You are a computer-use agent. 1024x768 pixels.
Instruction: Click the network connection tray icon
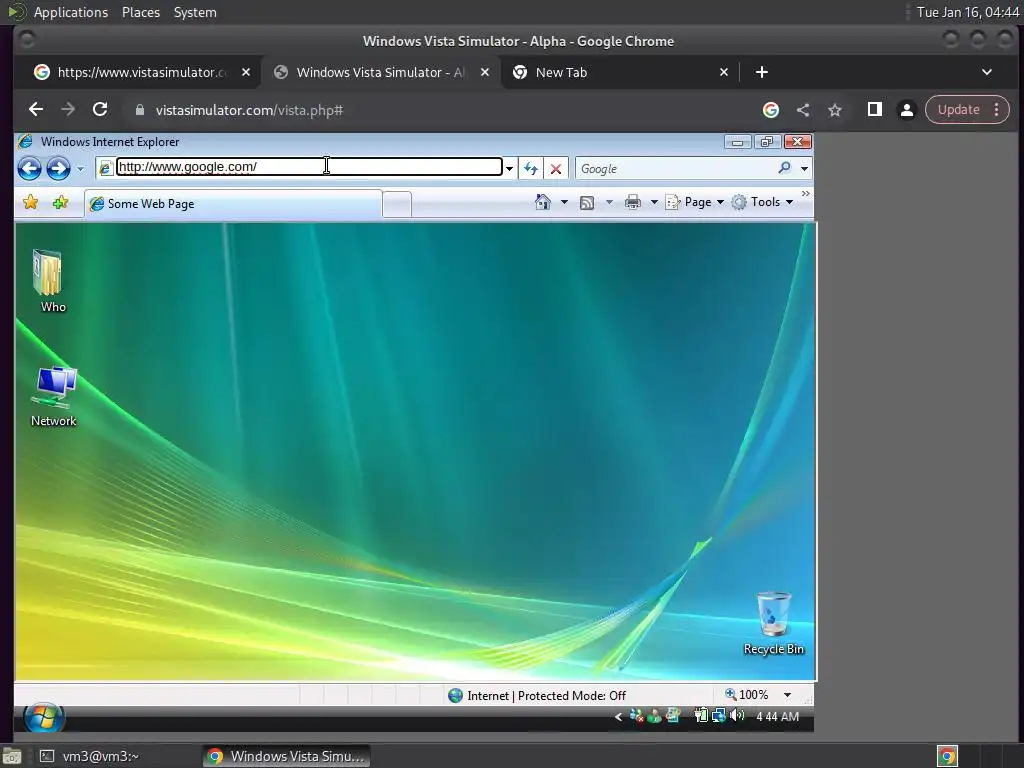(x=719, y=716)
